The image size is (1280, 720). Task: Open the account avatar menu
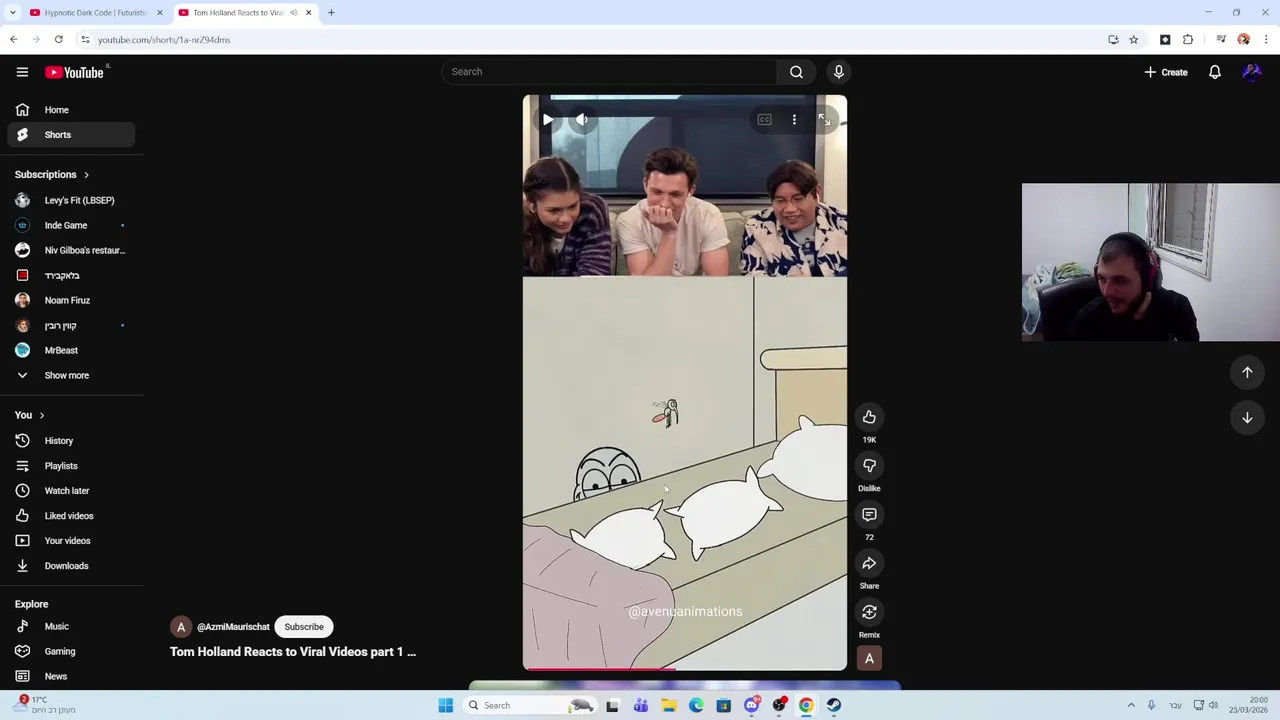pos(1251,72)
